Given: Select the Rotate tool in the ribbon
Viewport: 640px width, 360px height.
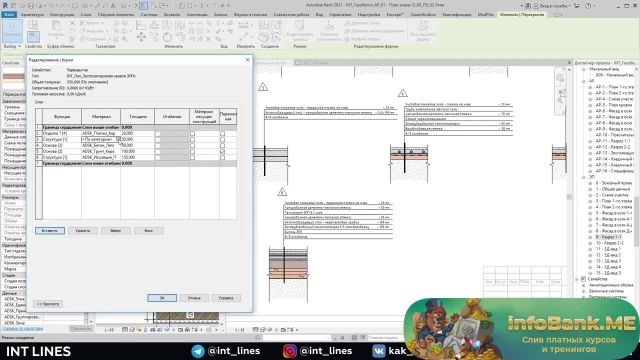Looking at the screenshot, I should [x=167, y=37].
